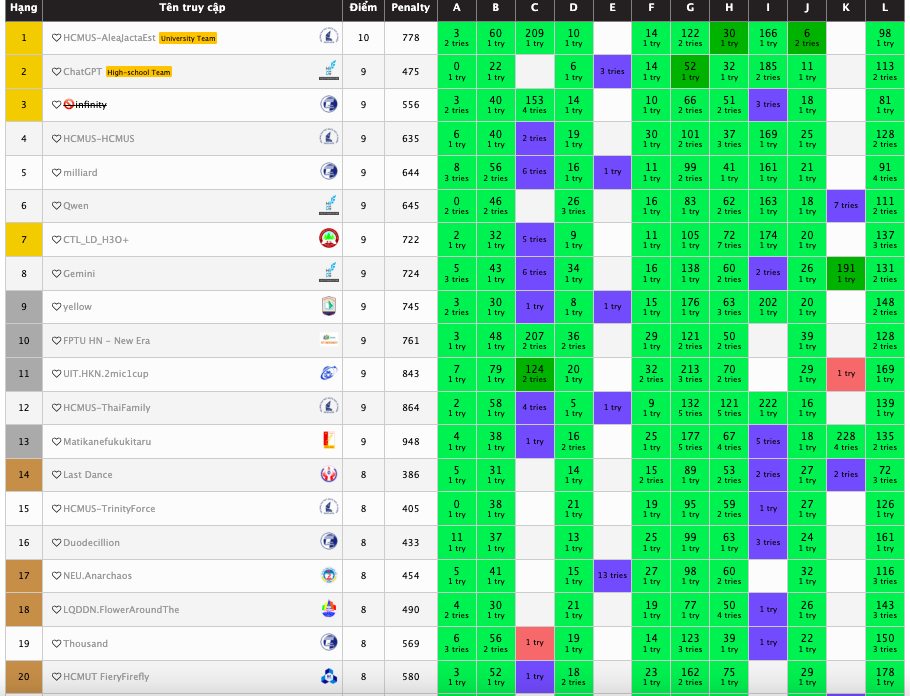Click the HCMUT FieryFirefly logo
This screenshot has height=696, width=910.
point(328,676)
